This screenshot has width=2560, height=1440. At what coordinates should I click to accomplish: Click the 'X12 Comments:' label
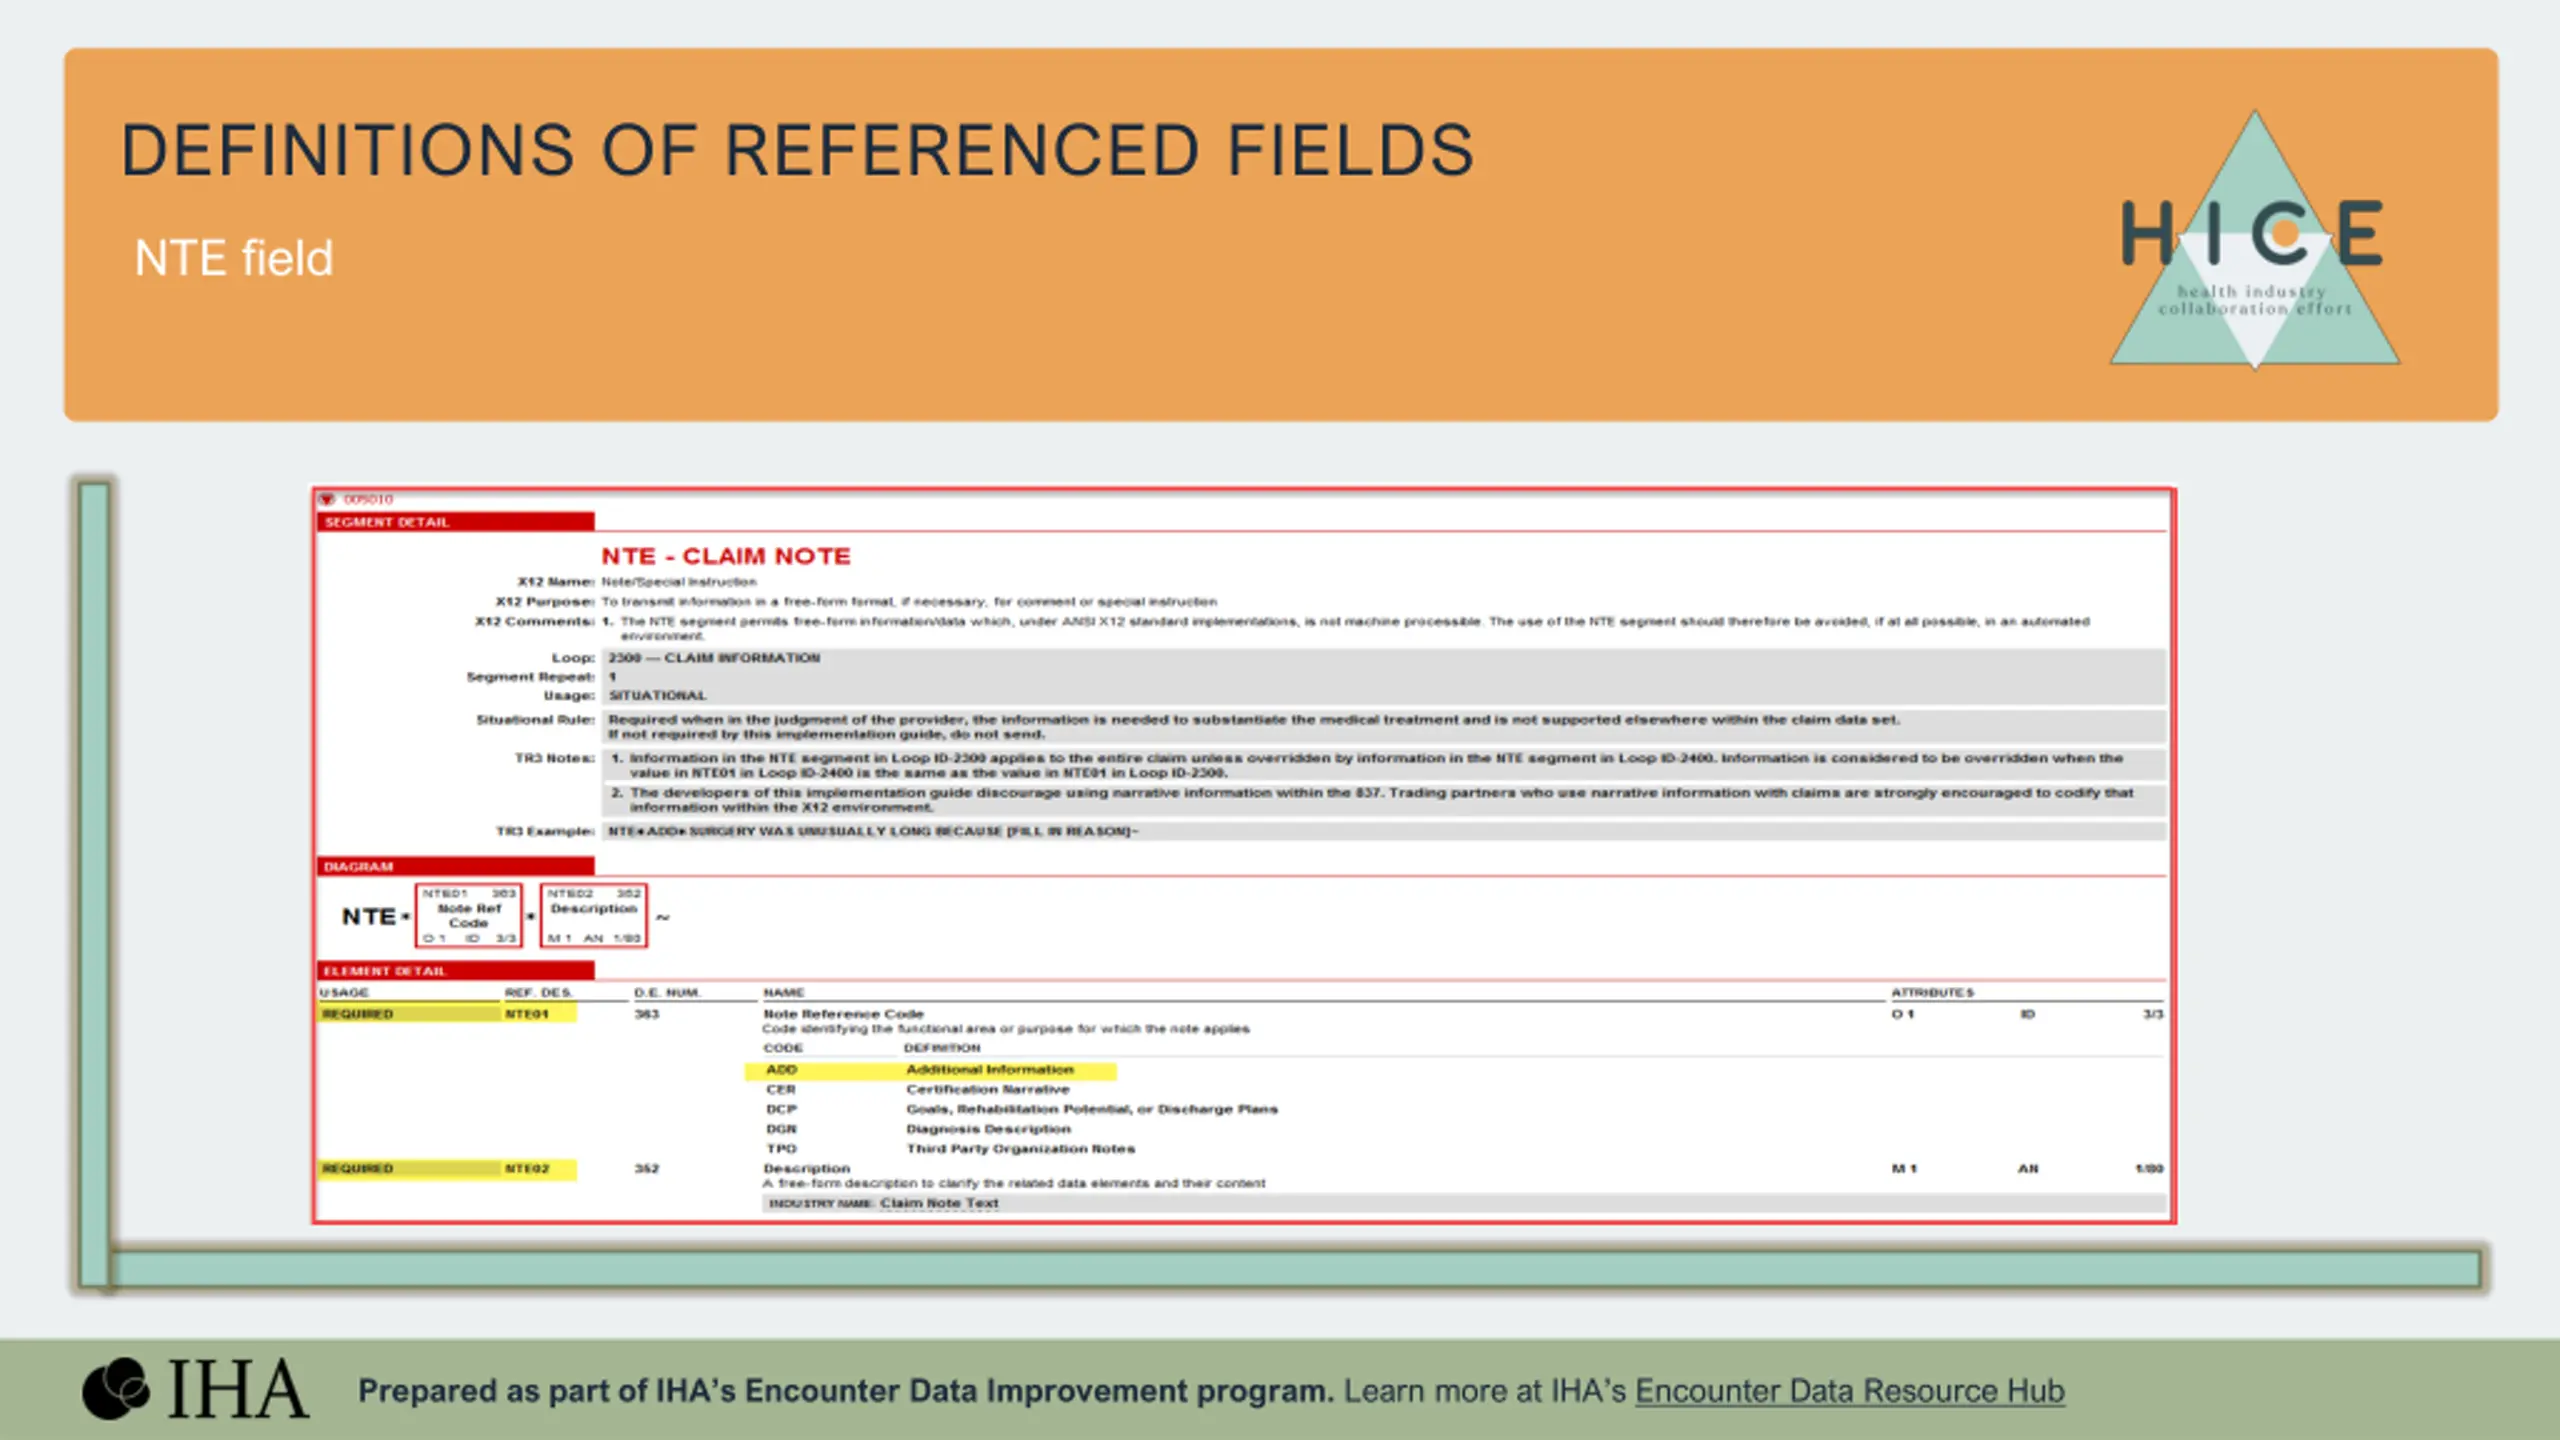point(535,622)
